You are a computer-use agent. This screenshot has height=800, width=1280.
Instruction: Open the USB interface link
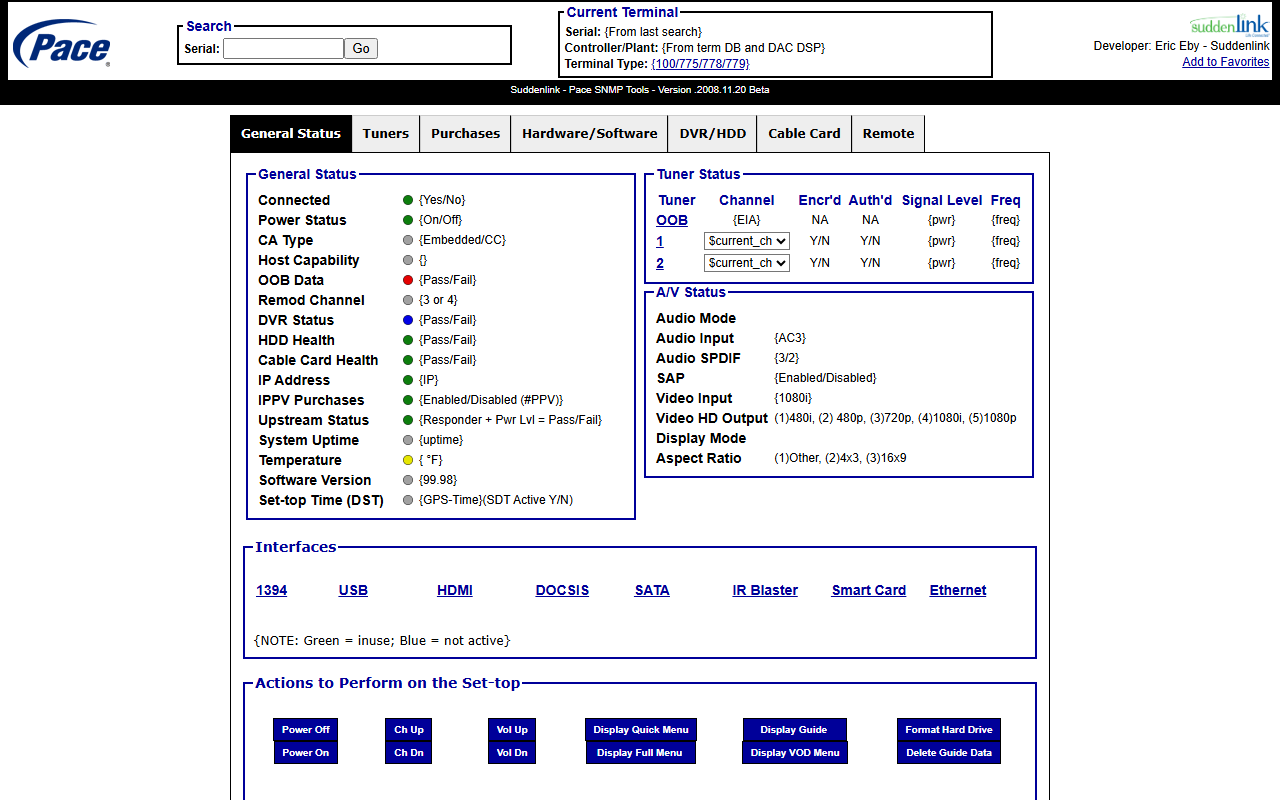[x=353, y=590]
